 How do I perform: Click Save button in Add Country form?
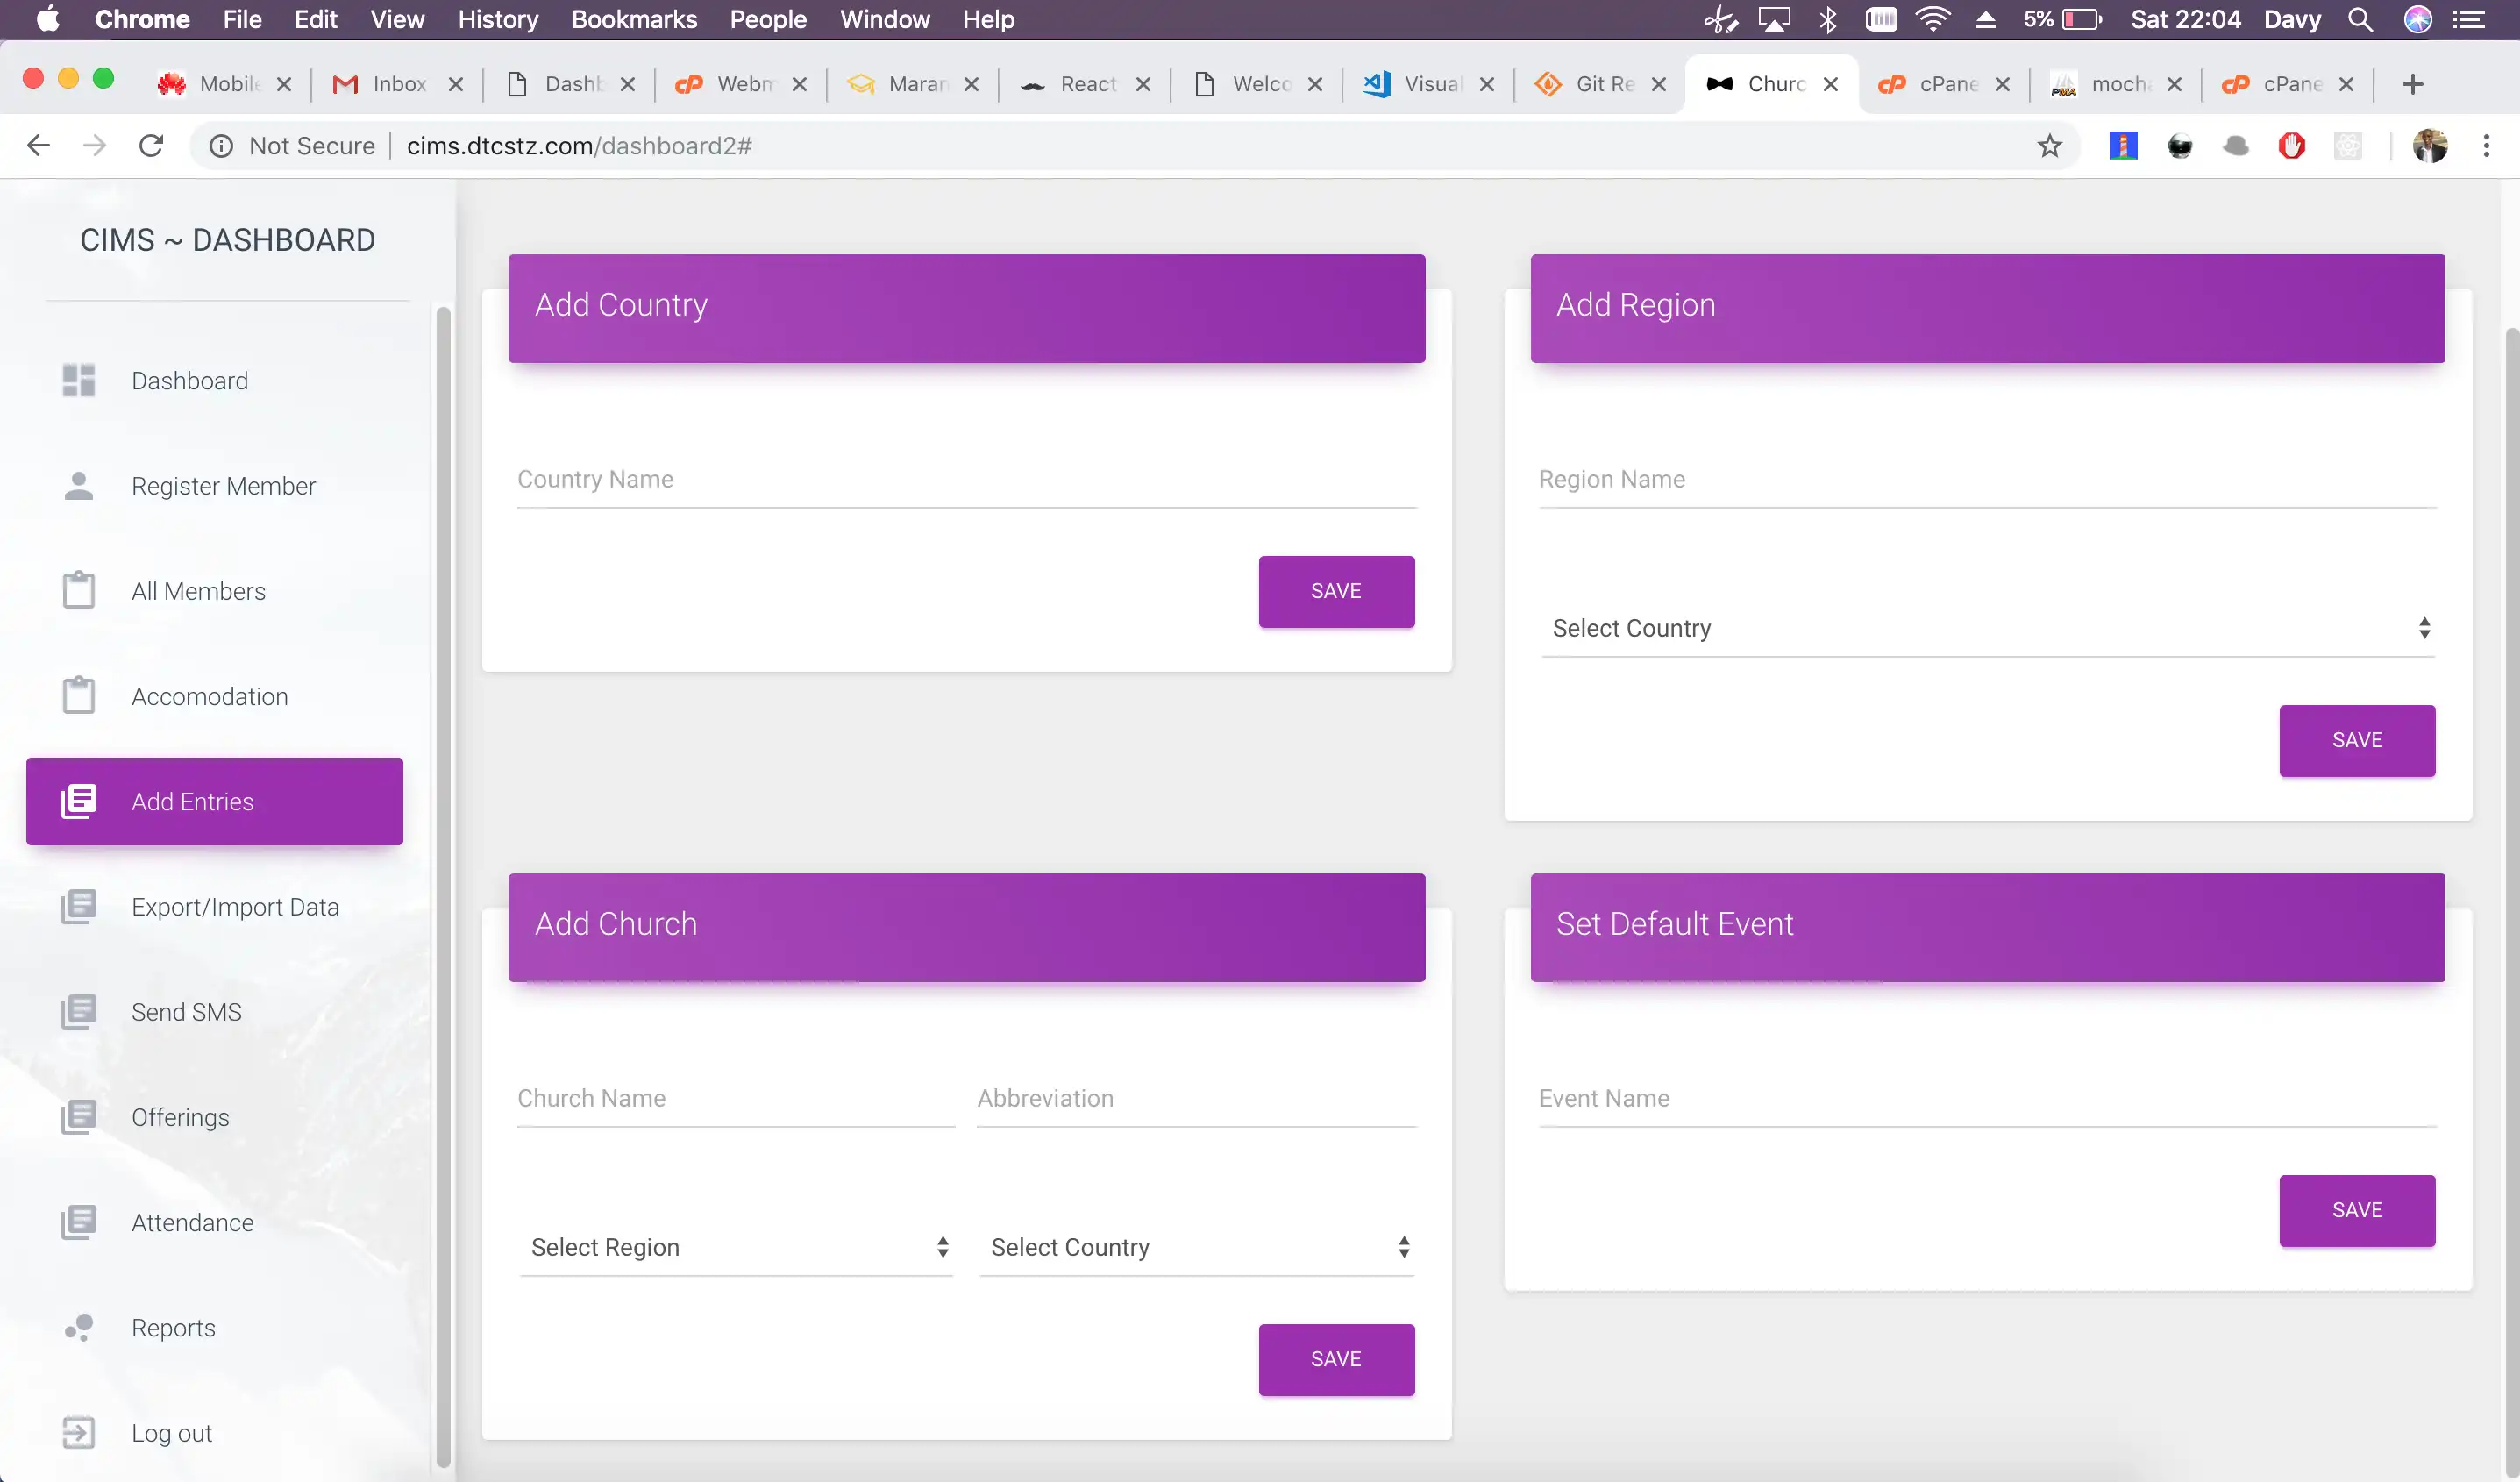point(1336,589)
